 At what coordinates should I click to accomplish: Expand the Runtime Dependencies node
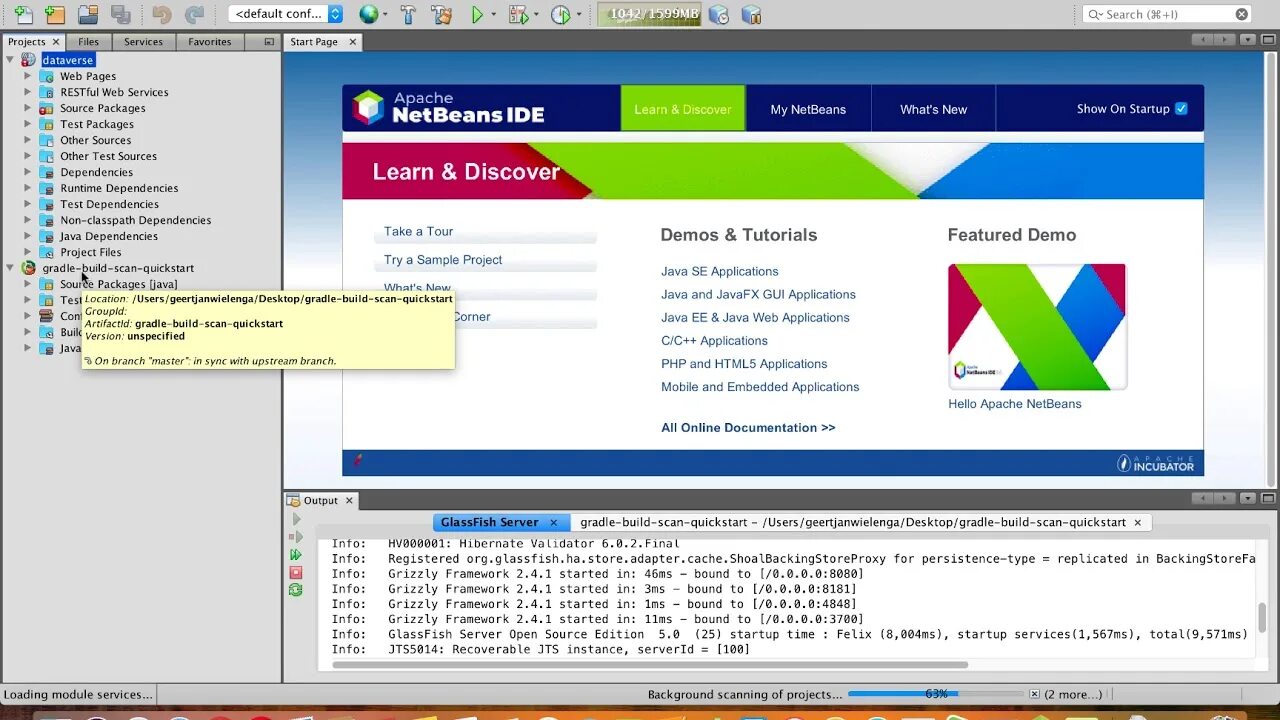tap(27, 188)
